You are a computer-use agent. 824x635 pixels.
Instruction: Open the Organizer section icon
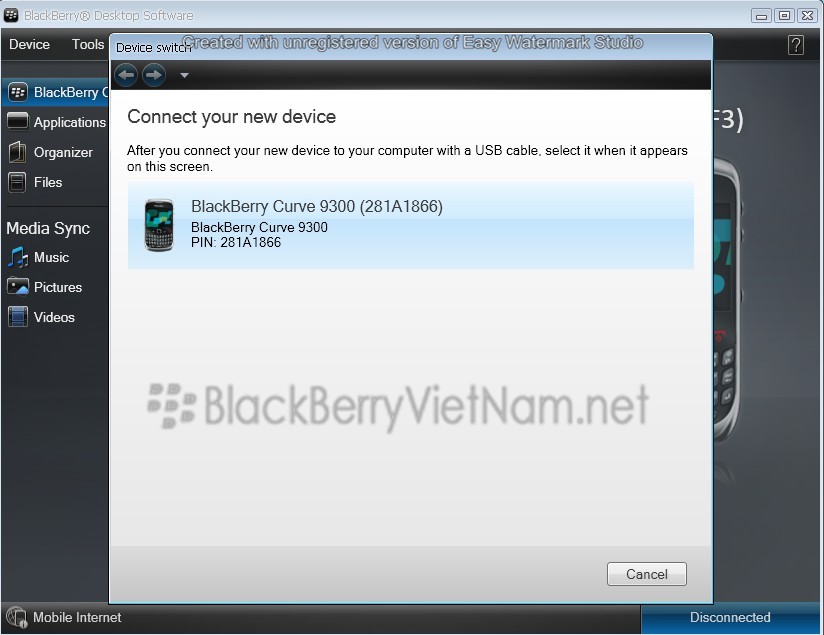[x=17, y=152]
